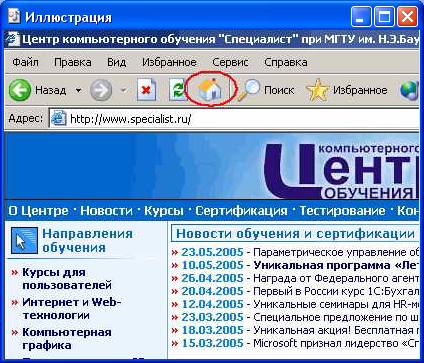Open the Курсы navigation link
424x363 pixels.
click(x=164, y=211)
